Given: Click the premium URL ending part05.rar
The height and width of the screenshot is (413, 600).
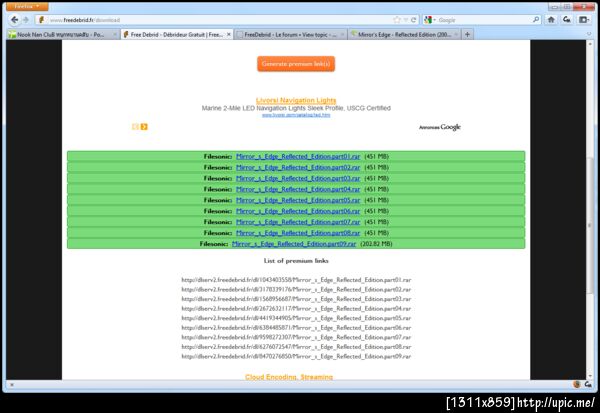Looking at the screenshot, I should tap(296, 318).
